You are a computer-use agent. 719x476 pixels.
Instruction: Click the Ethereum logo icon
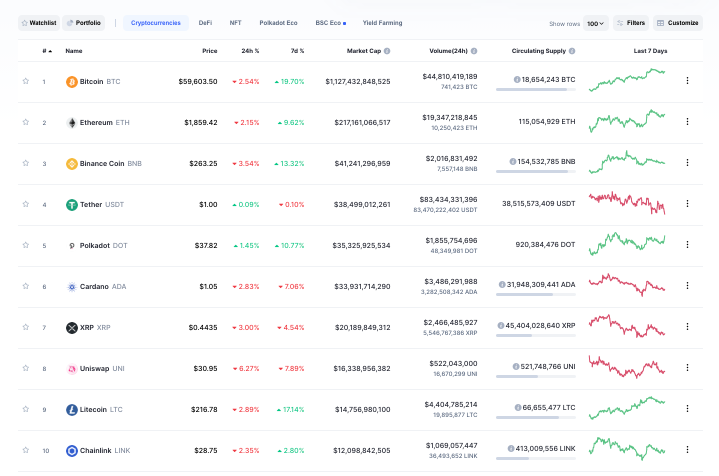(71, 122)
